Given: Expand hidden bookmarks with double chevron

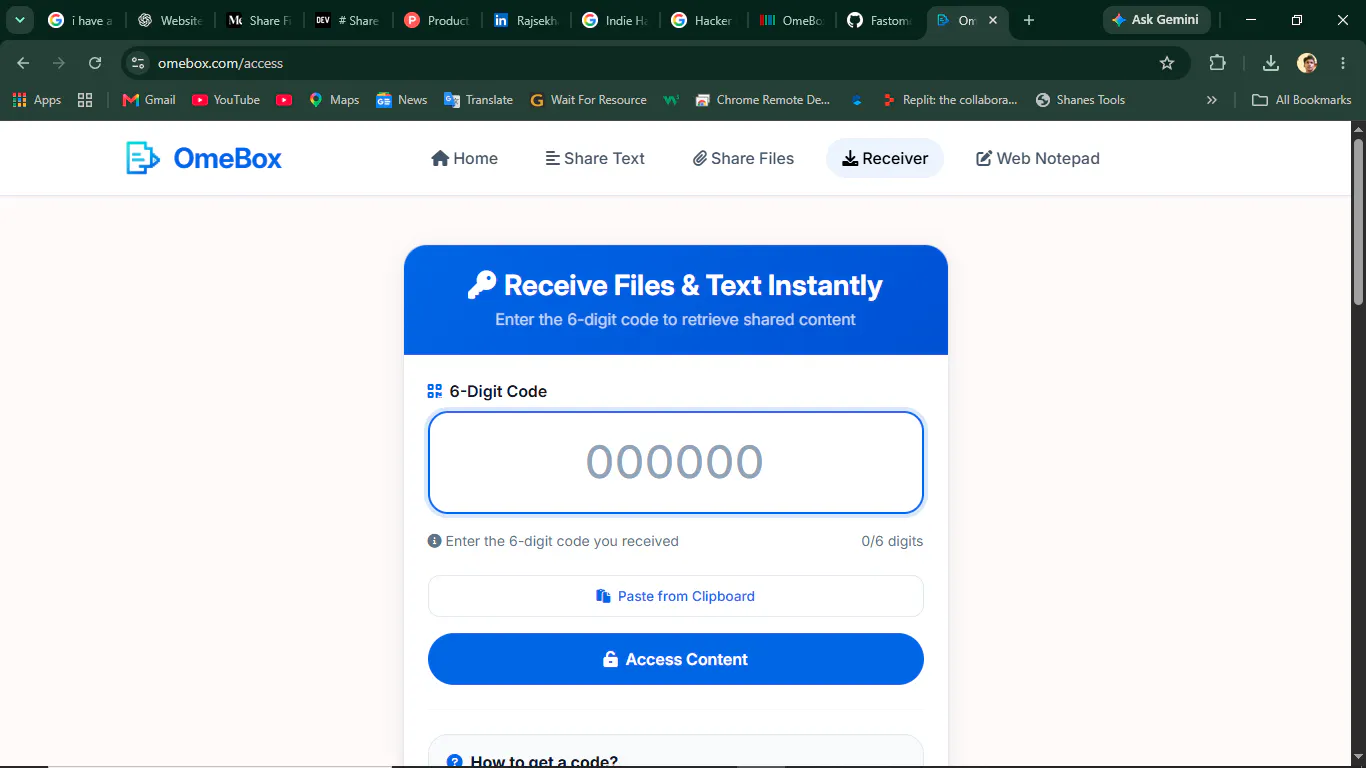Looking at the screenshot, I should click(x=1212, y=100).
